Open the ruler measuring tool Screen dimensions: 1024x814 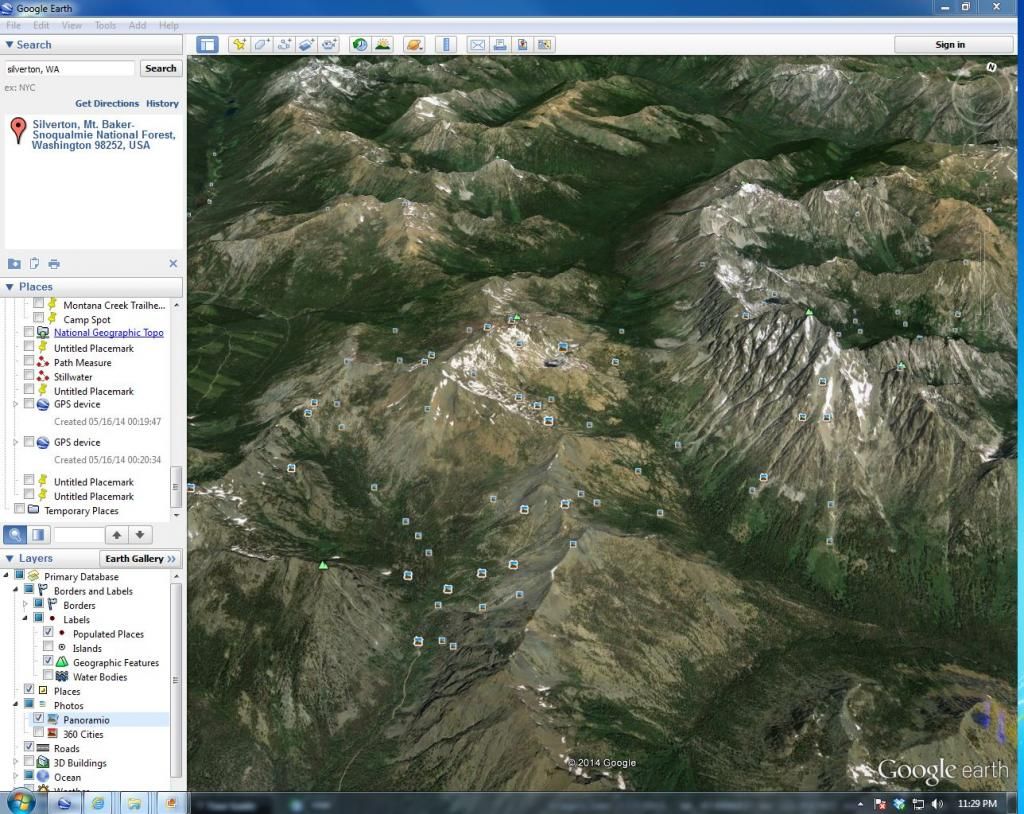(446, 44)
